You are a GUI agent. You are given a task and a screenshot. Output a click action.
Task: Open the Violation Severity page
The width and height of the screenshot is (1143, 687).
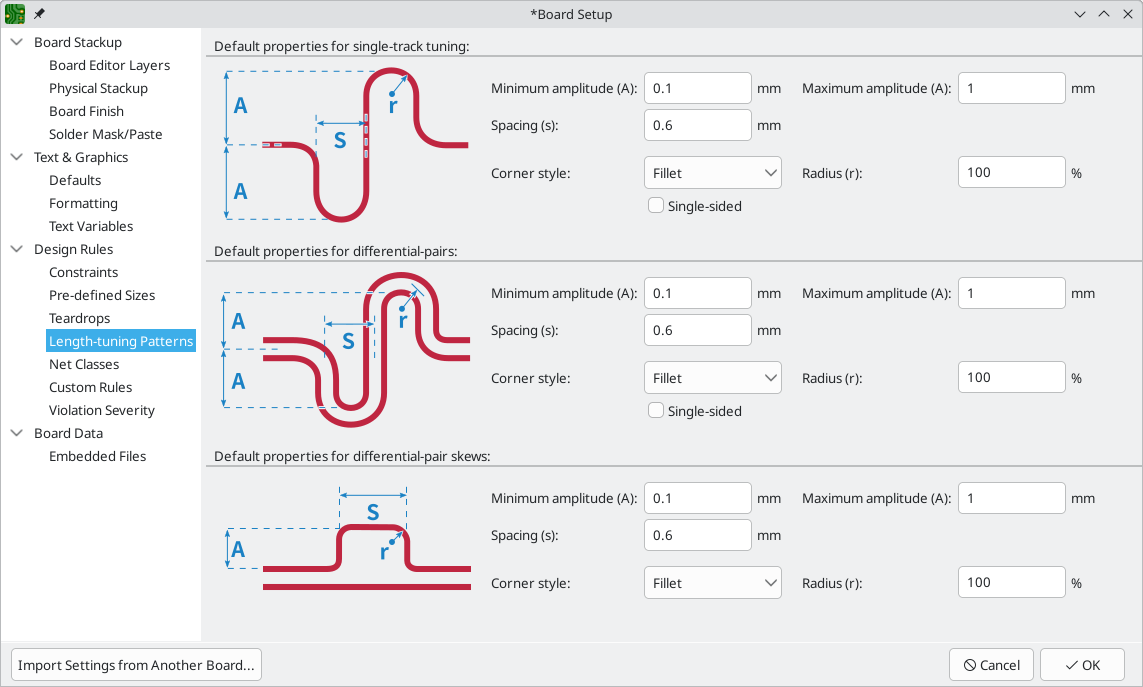click(x=101, y=410)
